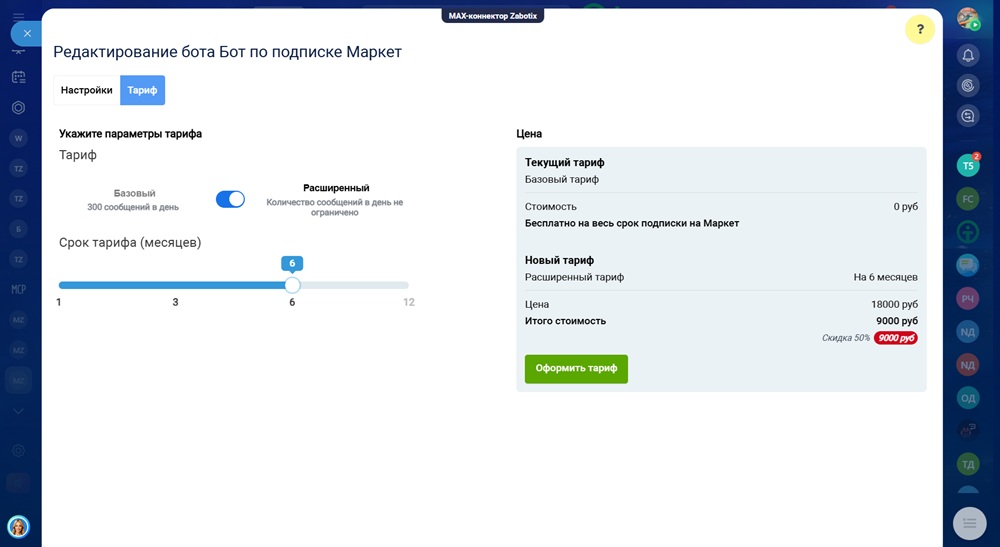Open the ОД chat avatar

coord(967,398)
